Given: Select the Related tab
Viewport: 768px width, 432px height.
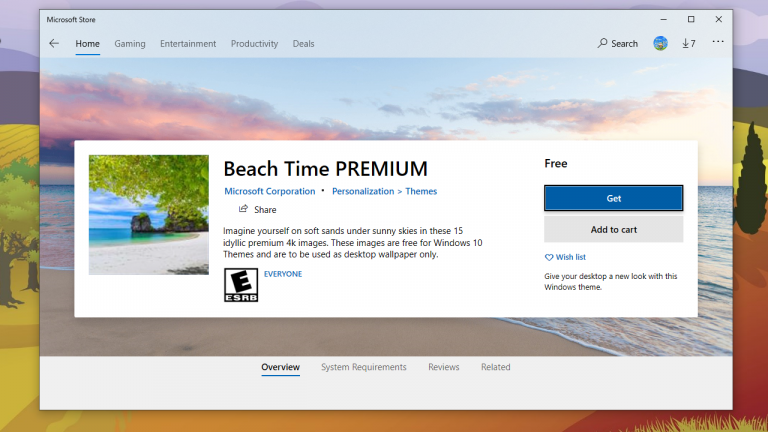Looking at the screenshot, I should pos(496,367).
